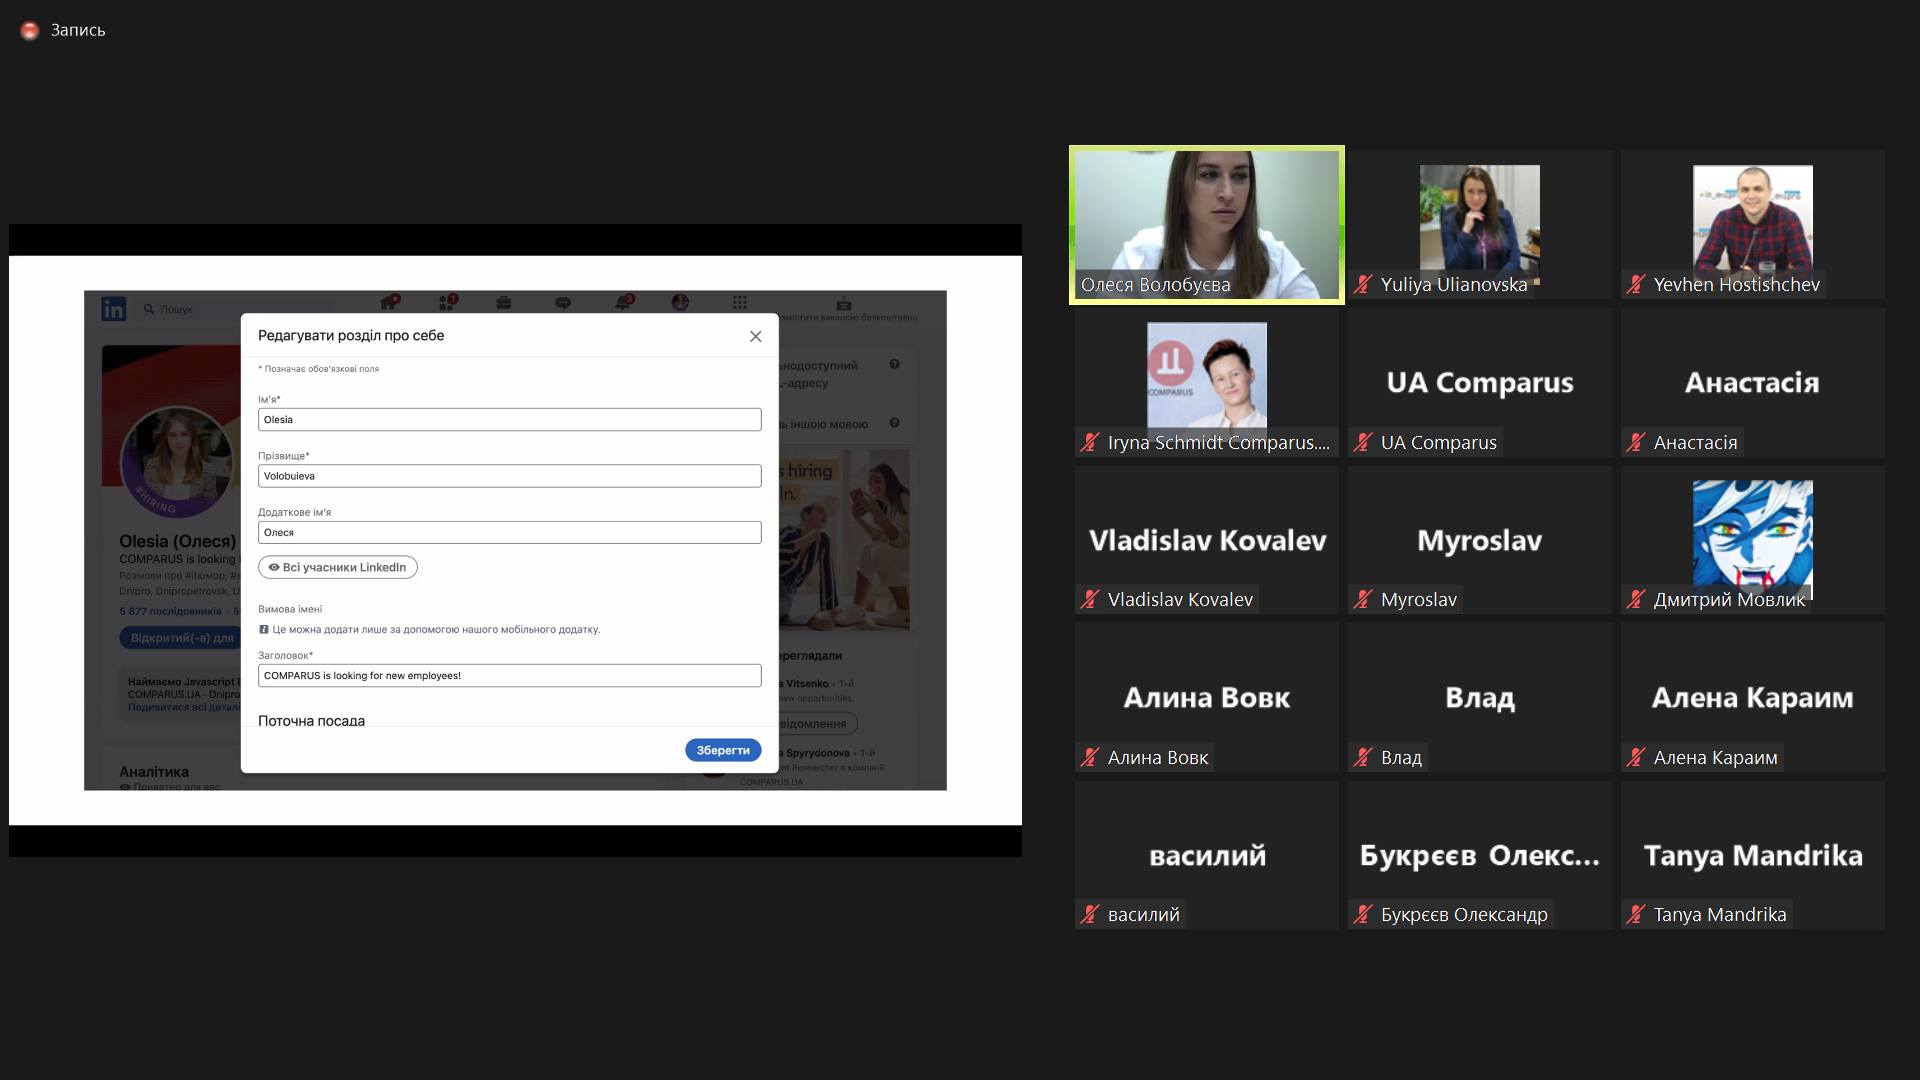Select Yuliya Ulianovska's video tile
Image resolution: width=1920 pixels, height=1080 pixels.
tap(1480, 225)
